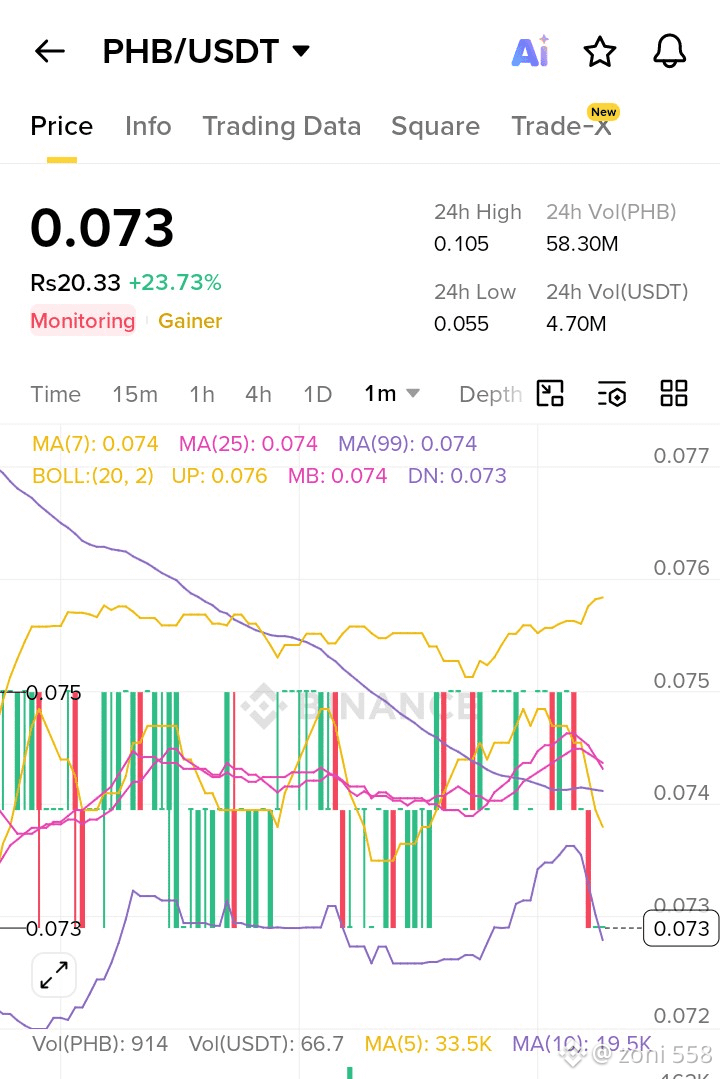Tap the volume MA(5): 33.5K label
Screen dimensions: 720x1079
(x=428, y=1044)
